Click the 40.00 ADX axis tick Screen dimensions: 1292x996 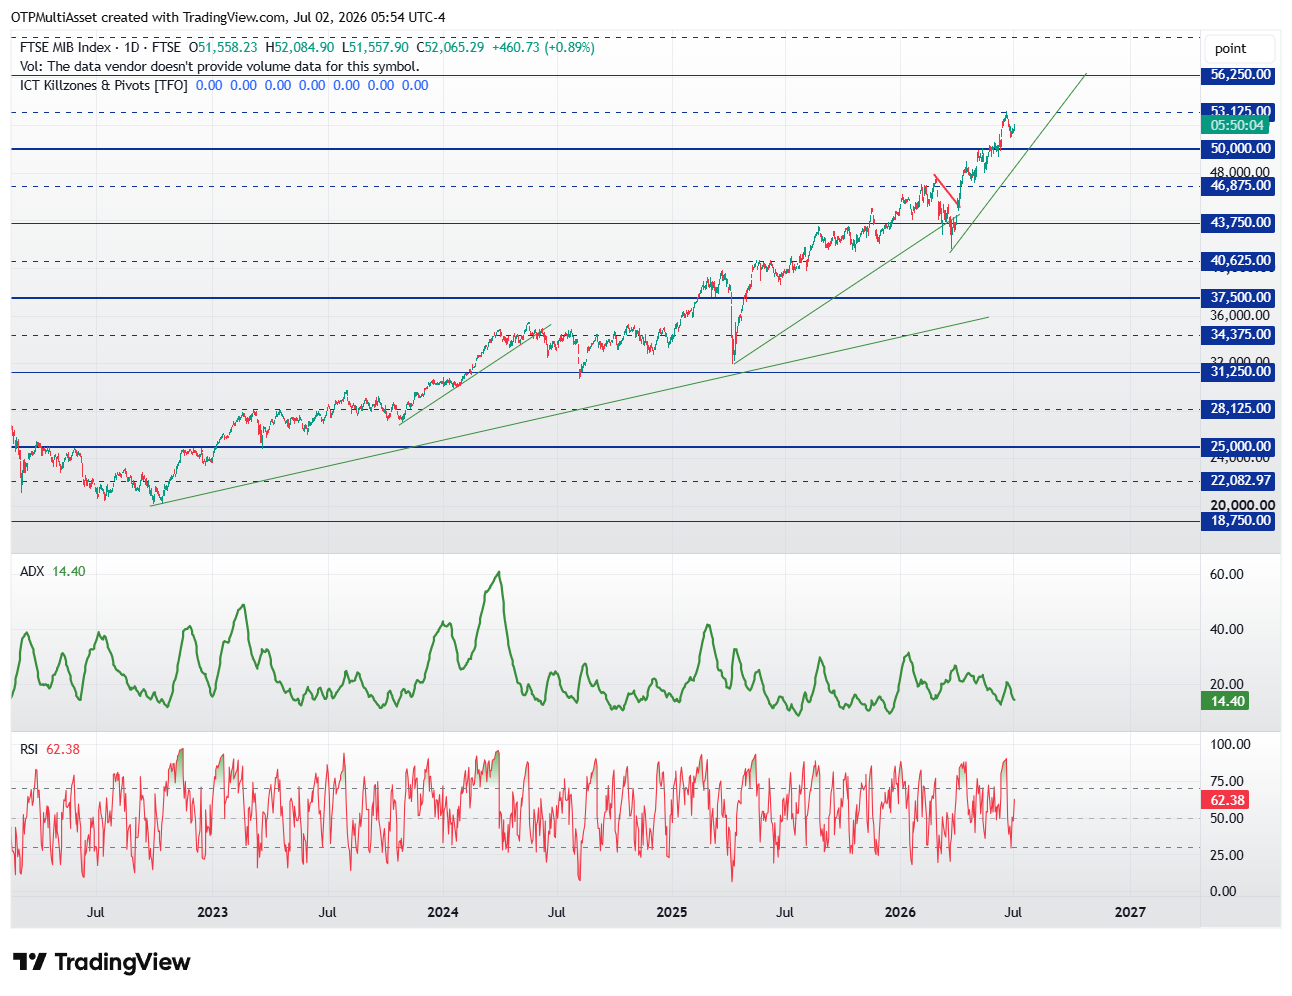[x=1226, y=629]
